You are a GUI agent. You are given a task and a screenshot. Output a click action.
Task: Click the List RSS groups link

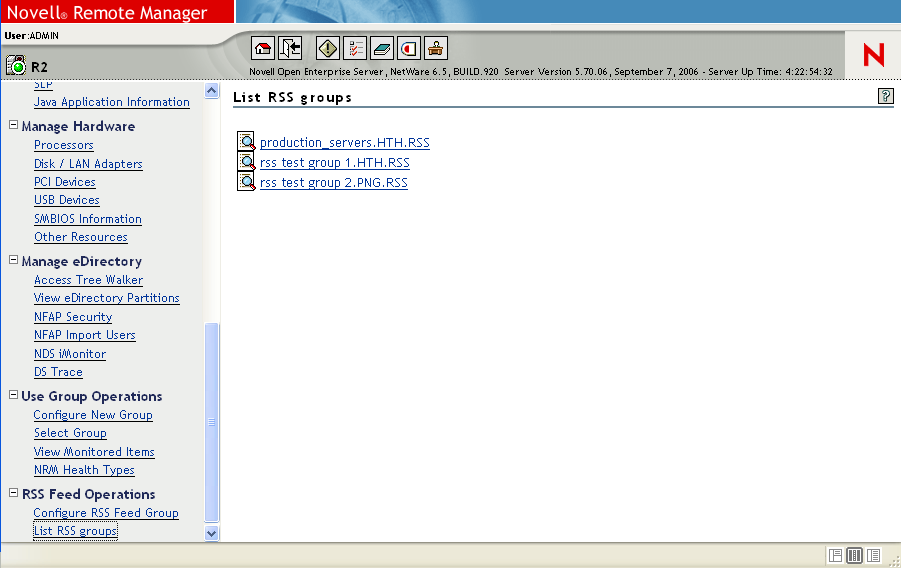pos(75,531)
